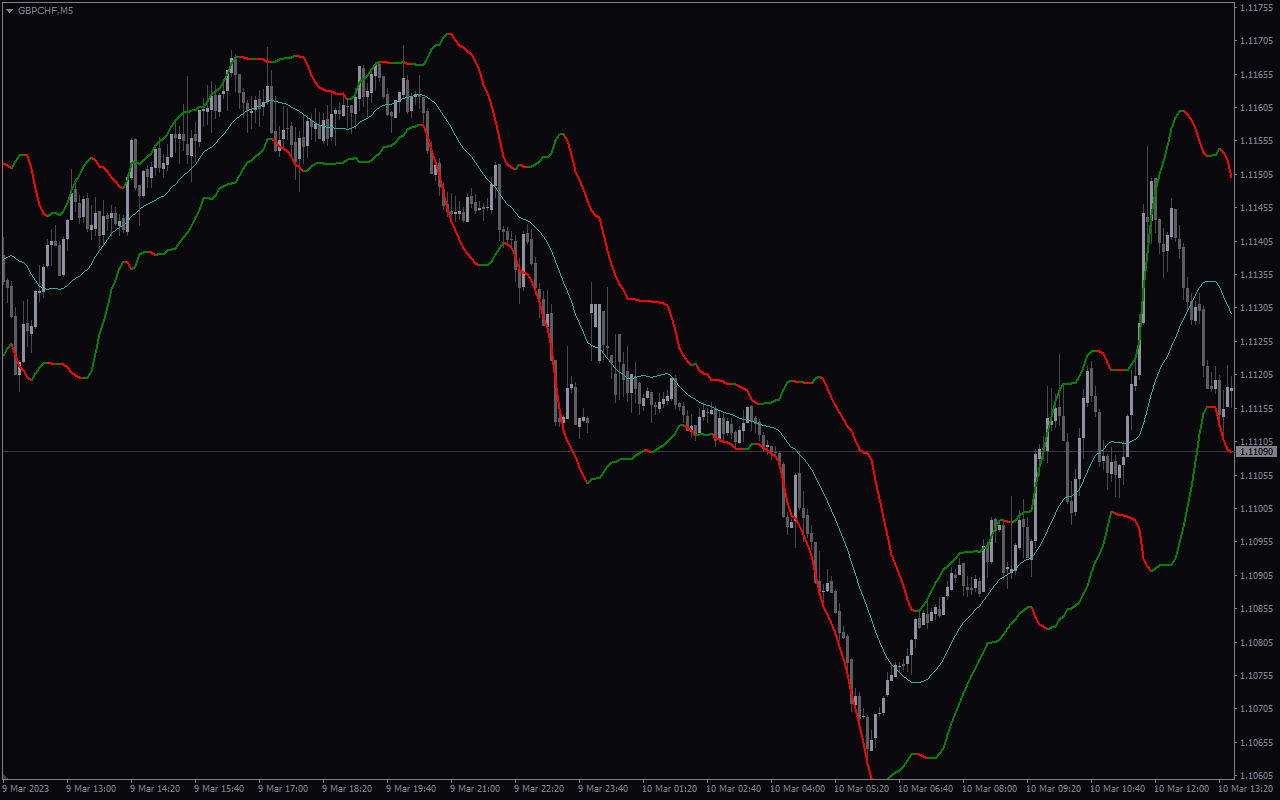This screenshot has width=1280, height=800.
Task: Click price level 1.11155 on the axis
Action: [x=1256, y=408]
